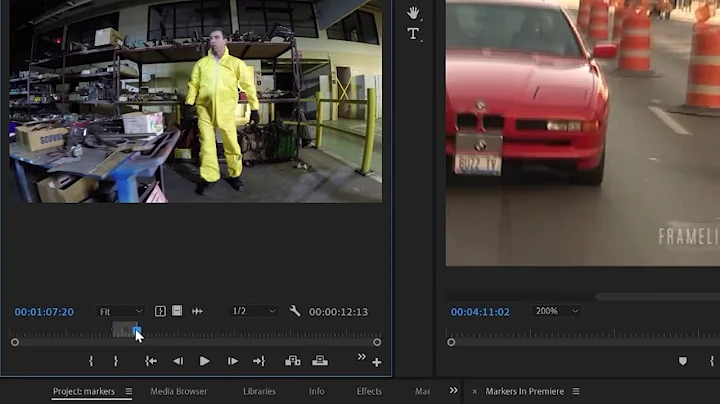The height and width of the screenshot is (404, 720).
Task: Open the Project panel menu icon
Action: (129, 392)
